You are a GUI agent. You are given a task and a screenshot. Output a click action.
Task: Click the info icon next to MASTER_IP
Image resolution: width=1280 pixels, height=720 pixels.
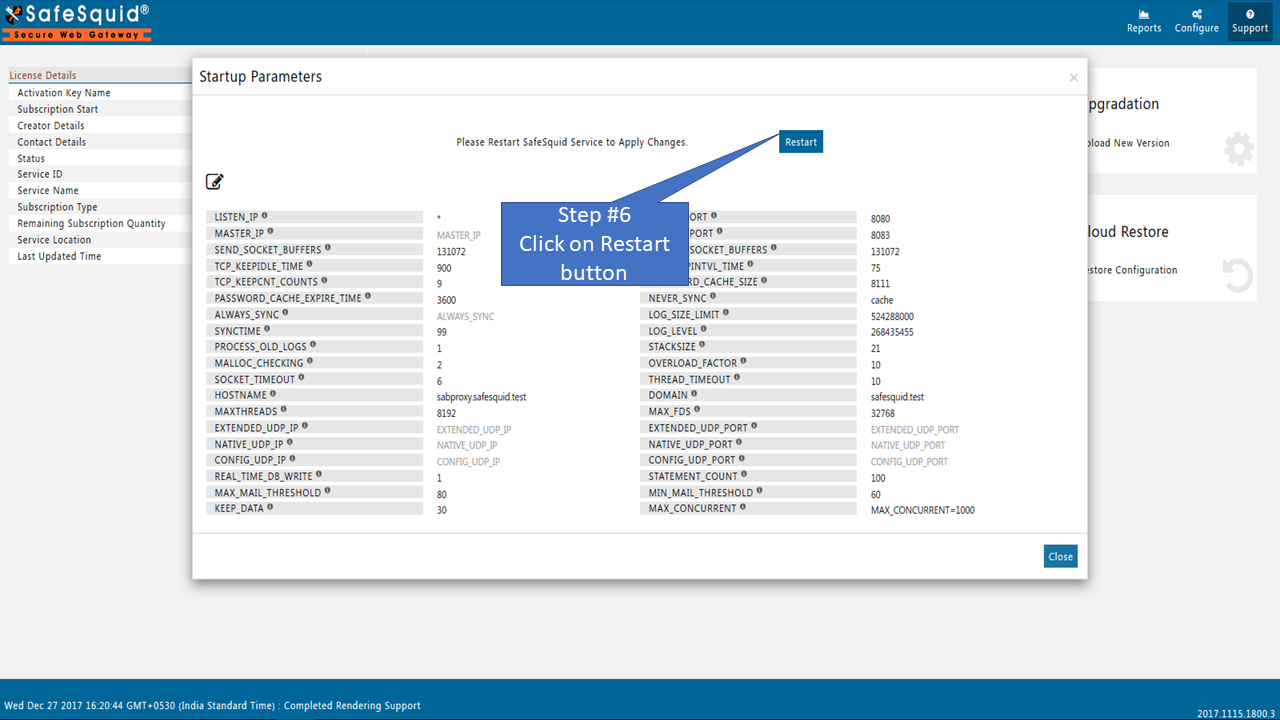[270, 232]
